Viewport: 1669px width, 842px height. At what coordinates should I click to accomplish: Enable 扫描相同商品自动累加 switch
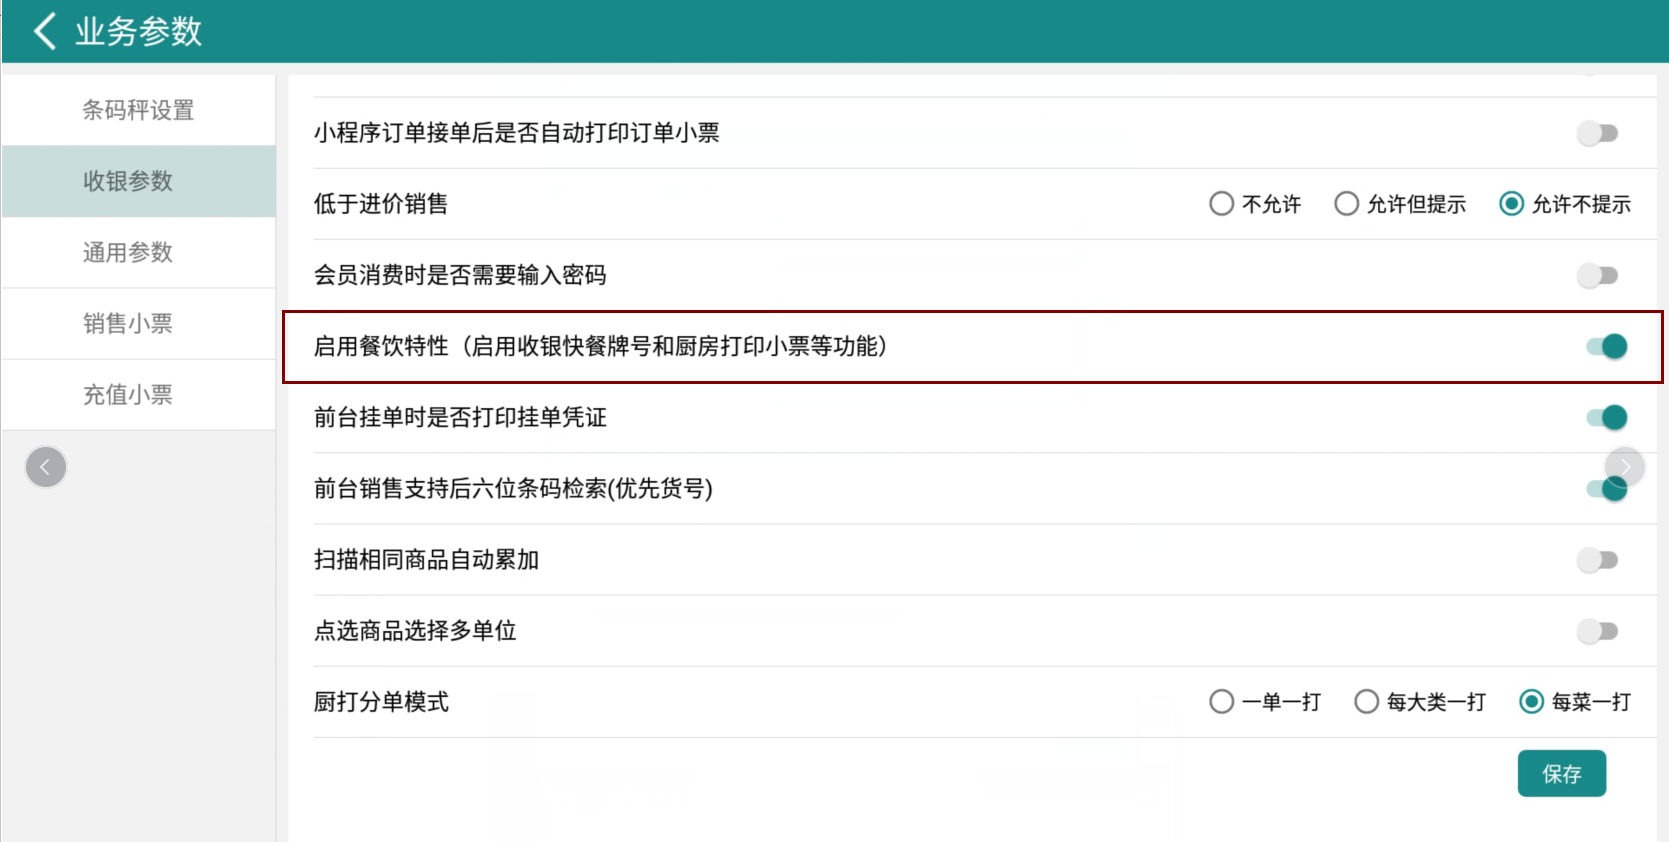[x=1598, y=560]
